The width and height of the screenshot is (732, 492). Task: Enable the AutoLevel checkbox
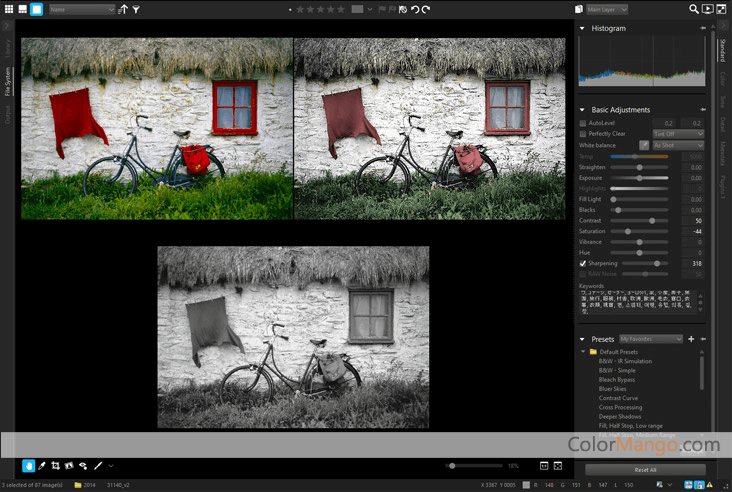583,123
